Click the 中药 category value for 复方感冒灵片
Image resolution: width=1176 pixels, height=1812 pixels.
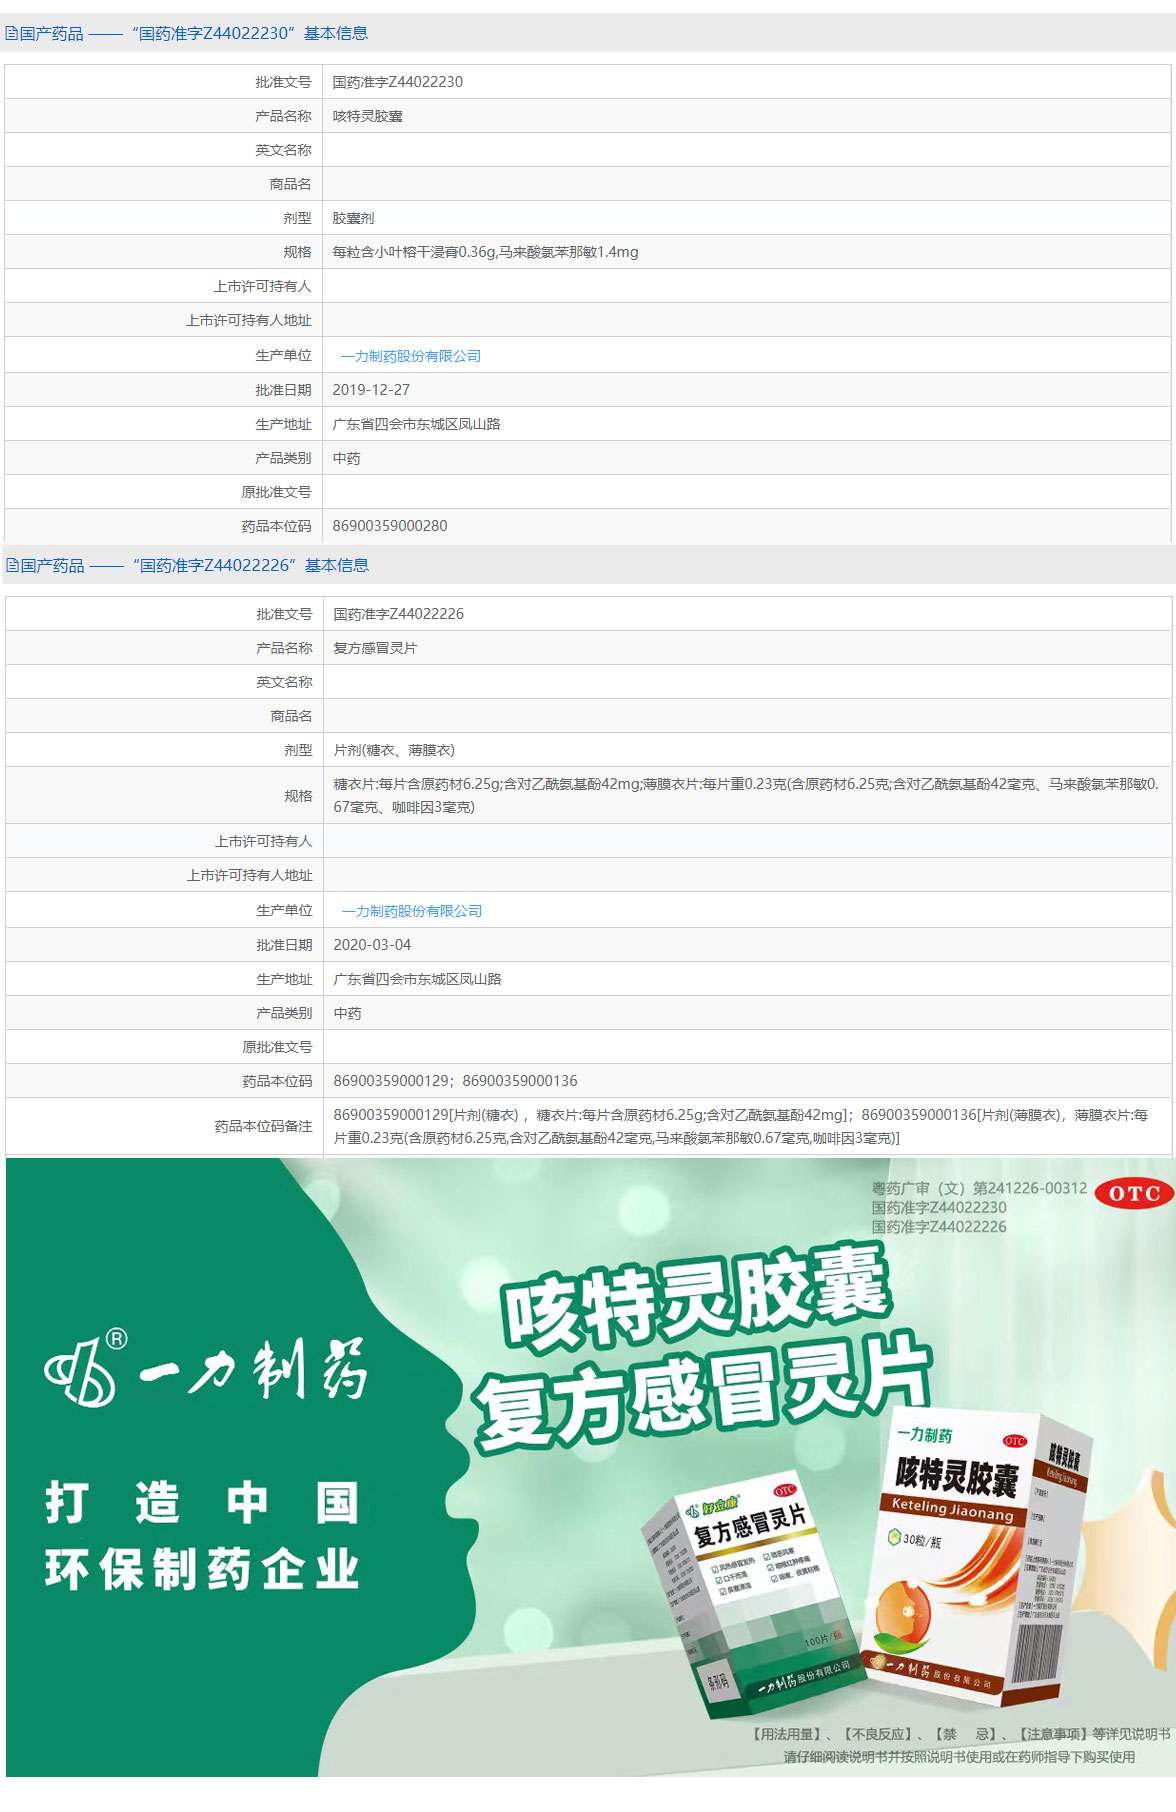click(x=348, y=1013)
